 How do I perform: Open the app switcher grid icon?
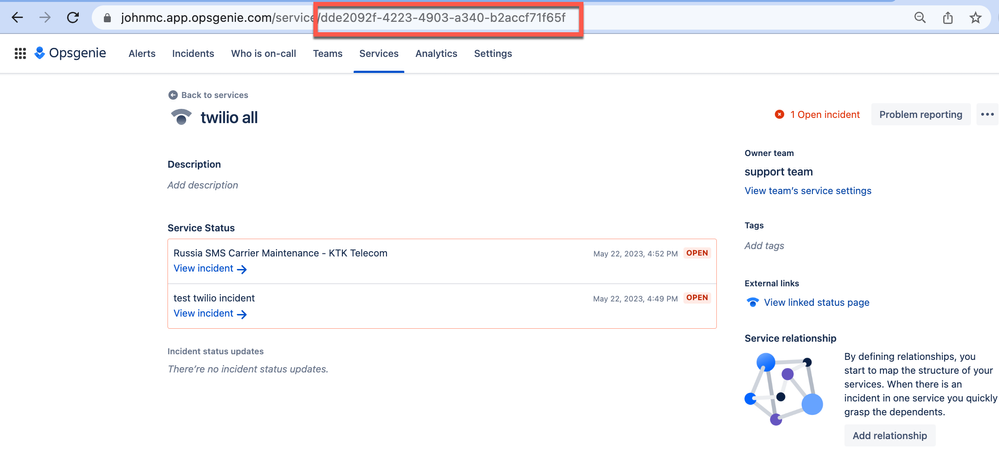coord(20,53)
